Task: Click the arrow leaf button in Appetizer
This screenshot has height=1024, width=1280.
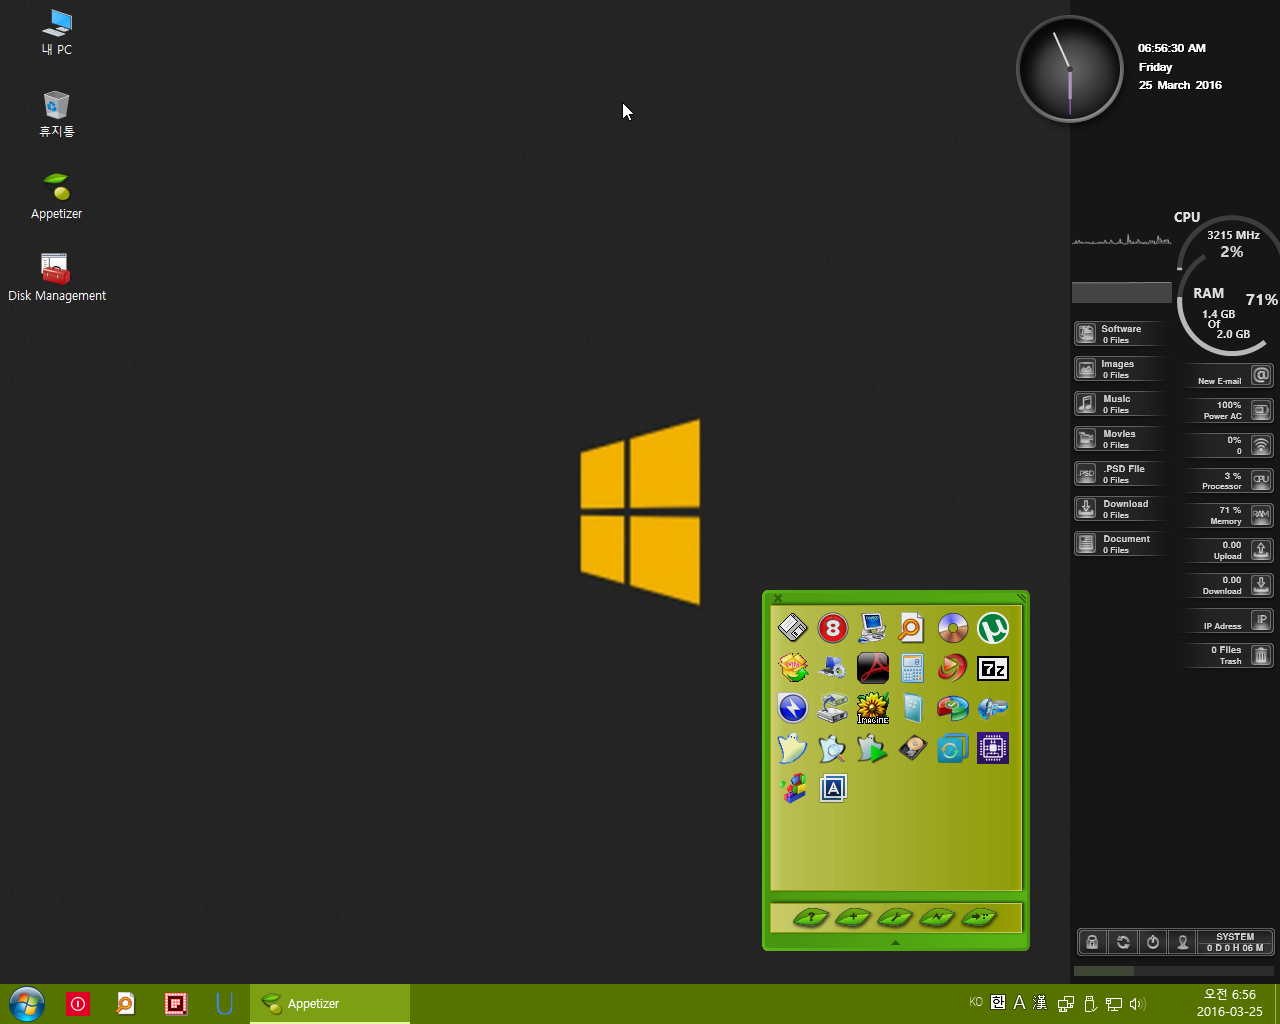Action: tap(979, 917)
